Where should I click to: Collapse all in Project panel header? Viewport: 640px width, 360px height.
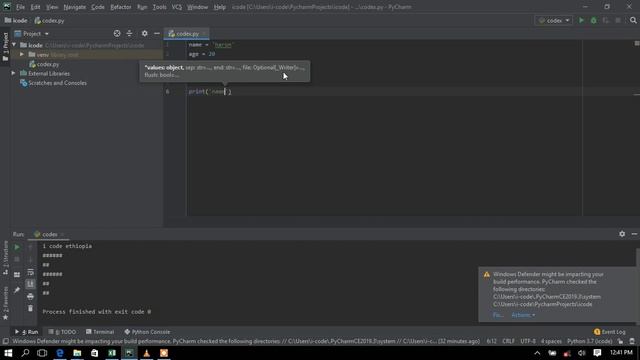(129, 33)
